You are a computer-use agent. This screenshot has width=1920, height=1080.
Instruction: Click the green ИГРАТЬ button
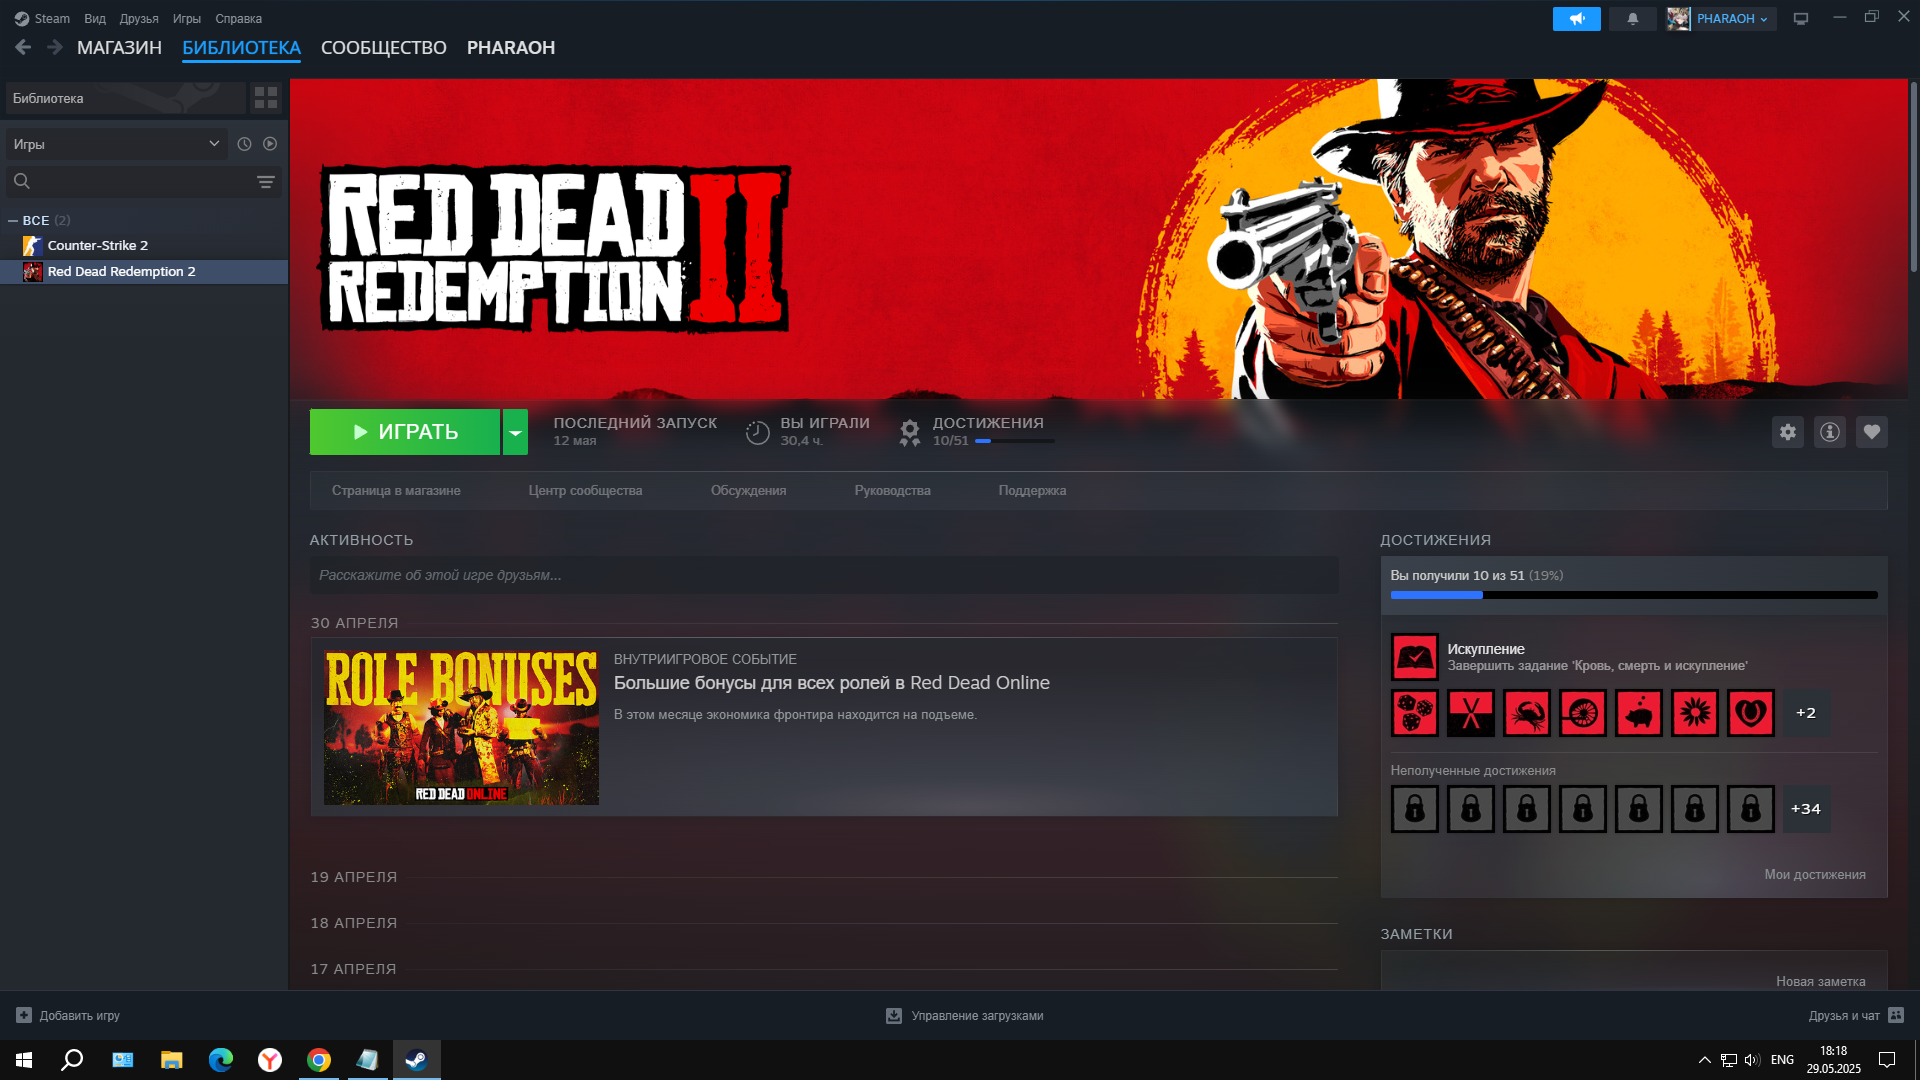[x=405, y=432]
